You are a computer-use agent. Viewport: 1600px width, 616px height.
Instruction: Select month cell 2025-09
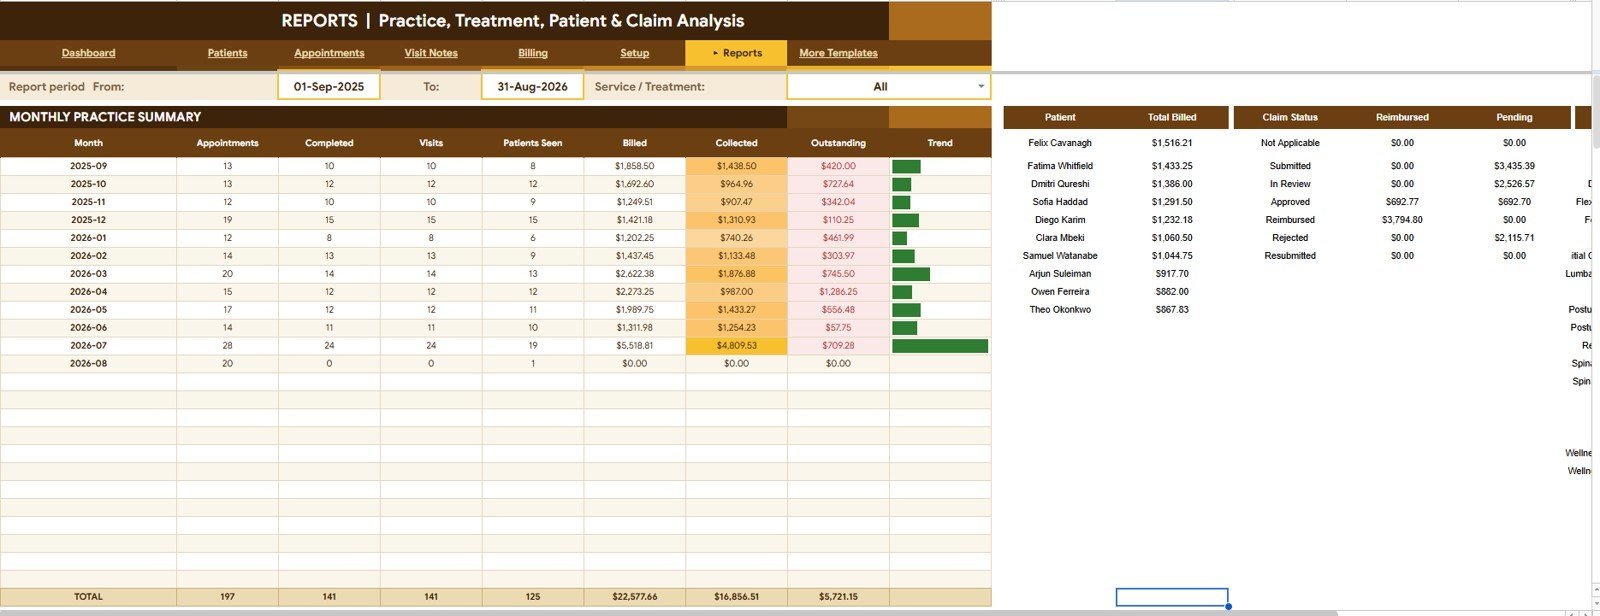pos(88,166)
